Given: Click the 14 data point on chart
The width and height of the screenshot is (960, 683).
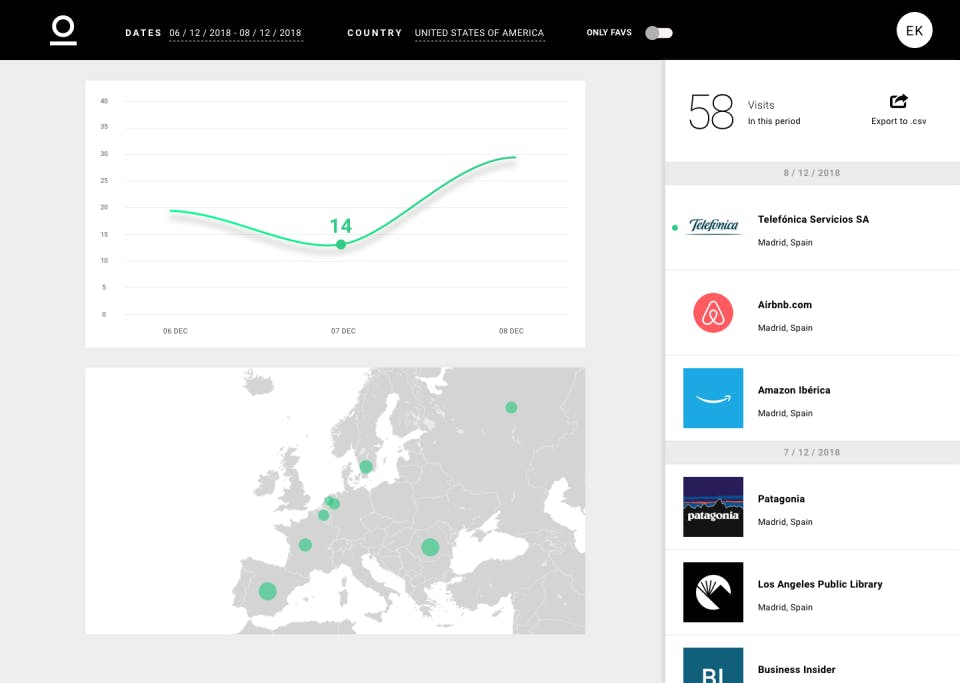Looking at the screenshot, I should point(341,245).
